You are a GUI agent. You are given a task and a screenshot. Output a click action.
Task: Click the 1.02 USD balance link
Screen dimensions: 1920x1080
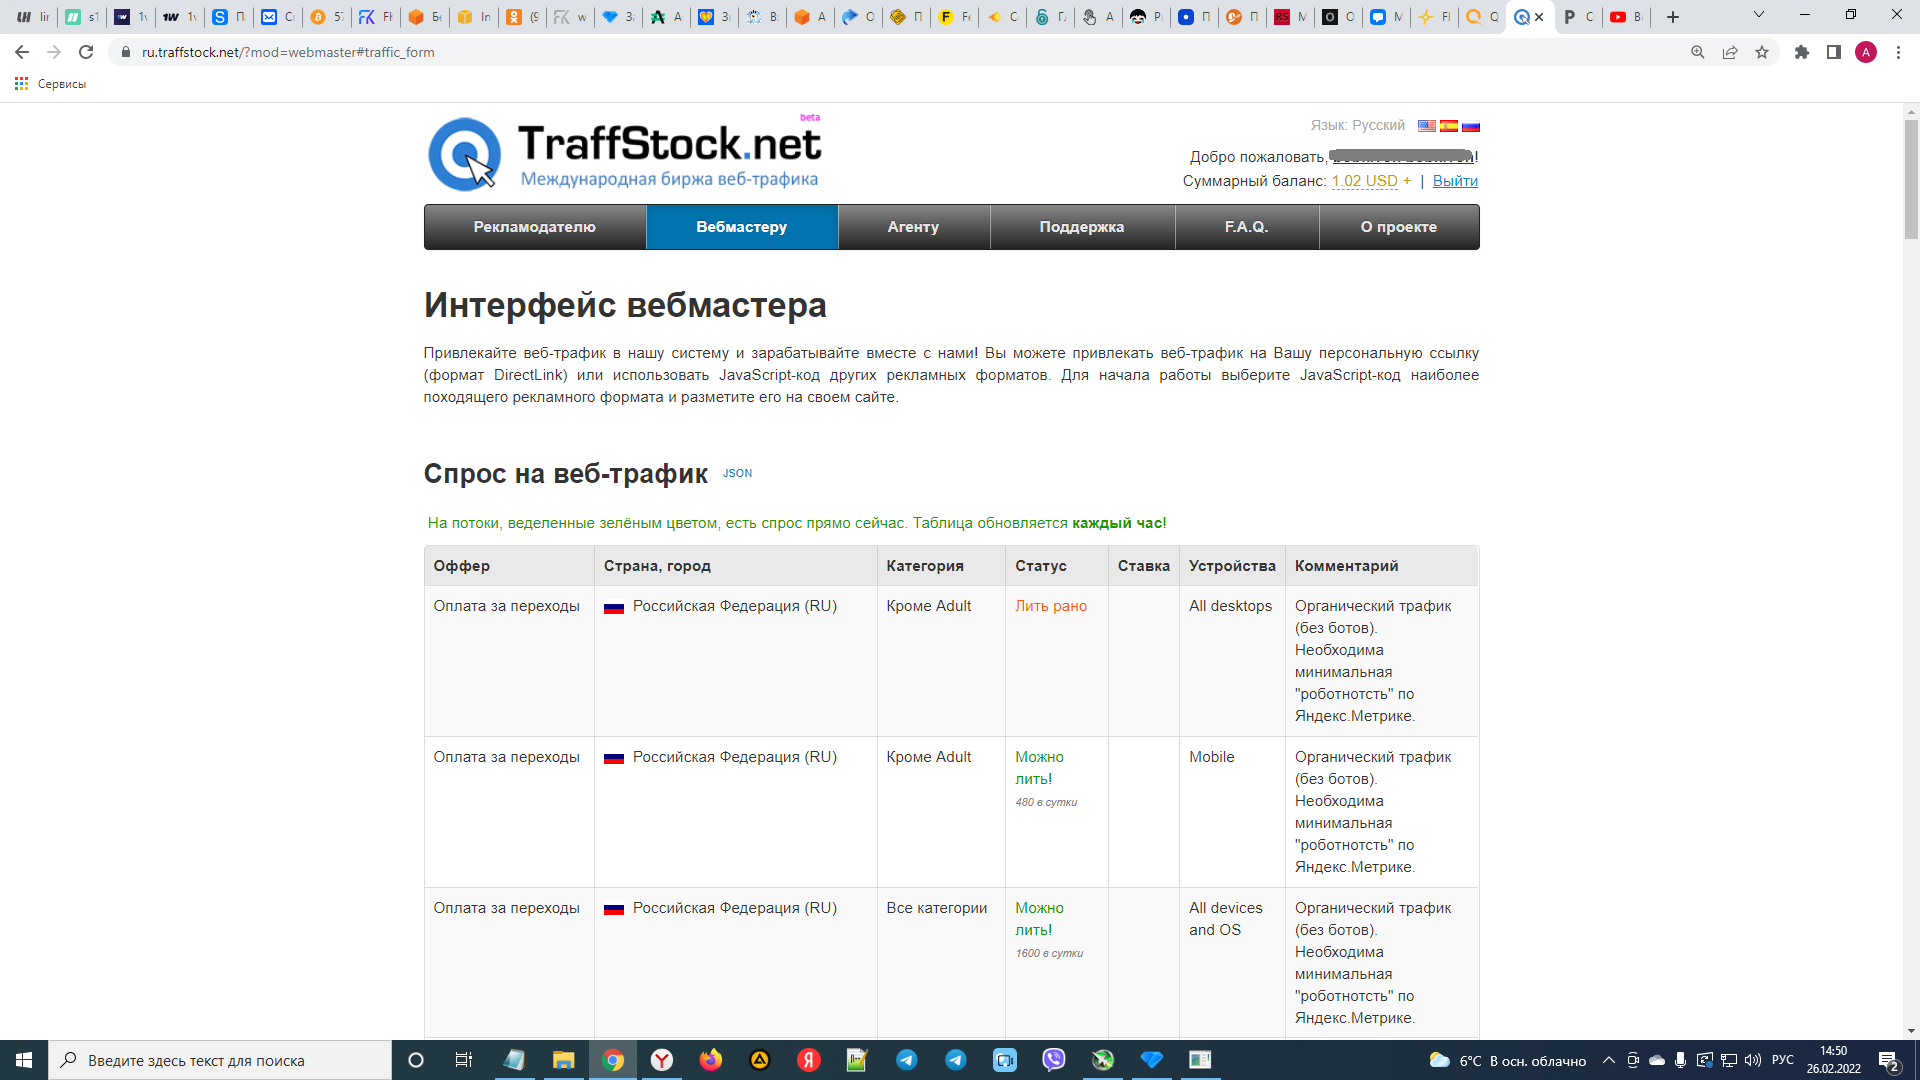(1364, 181)
